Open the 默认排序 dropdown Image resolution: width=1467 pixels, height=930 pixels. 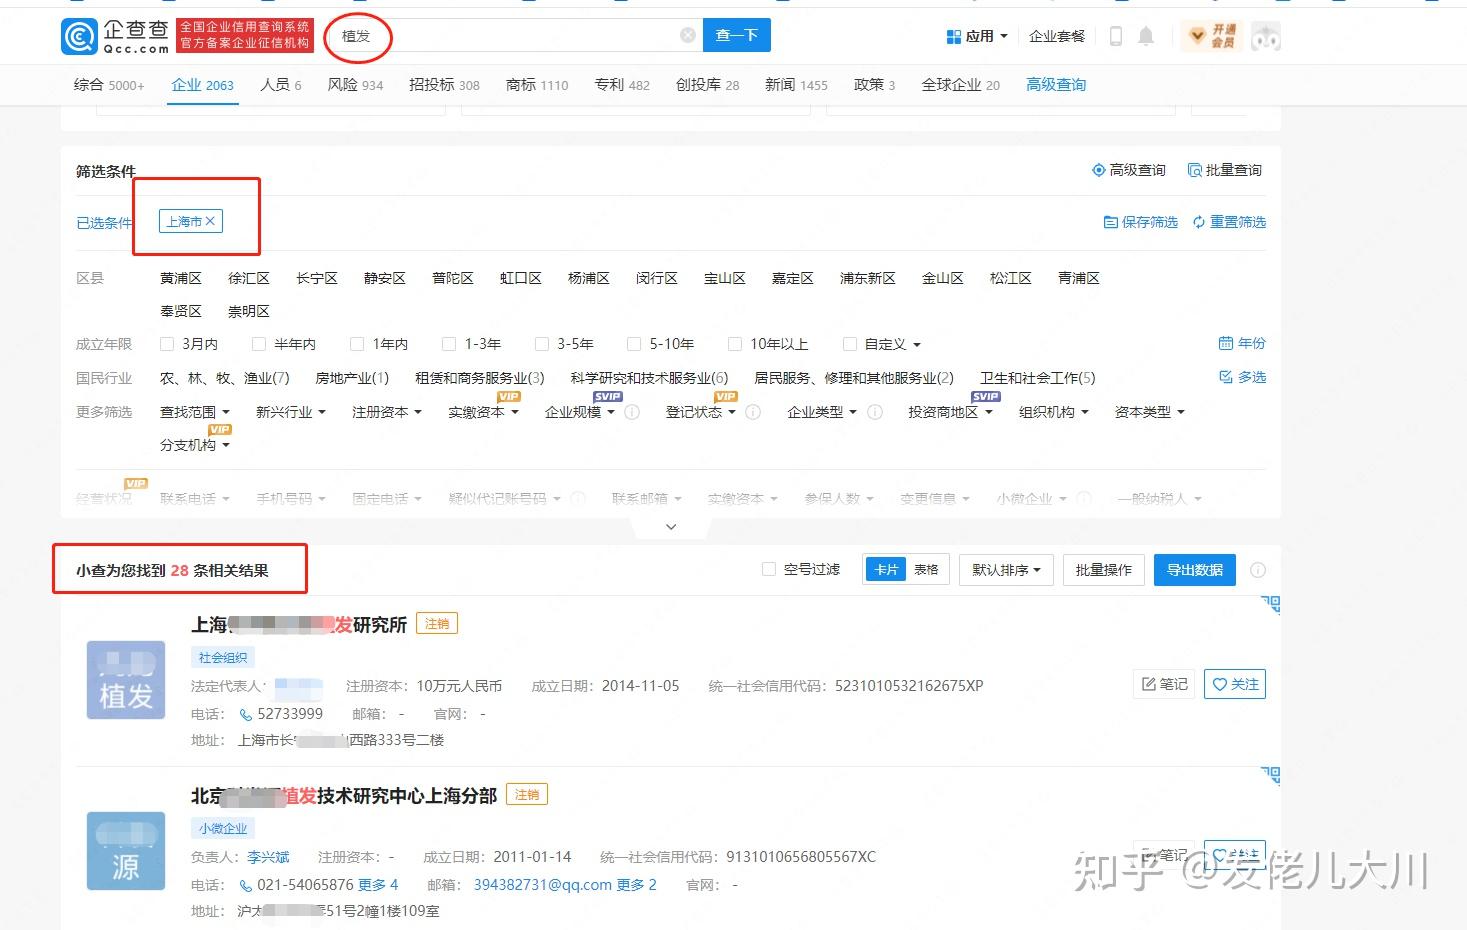[1006, 570]
